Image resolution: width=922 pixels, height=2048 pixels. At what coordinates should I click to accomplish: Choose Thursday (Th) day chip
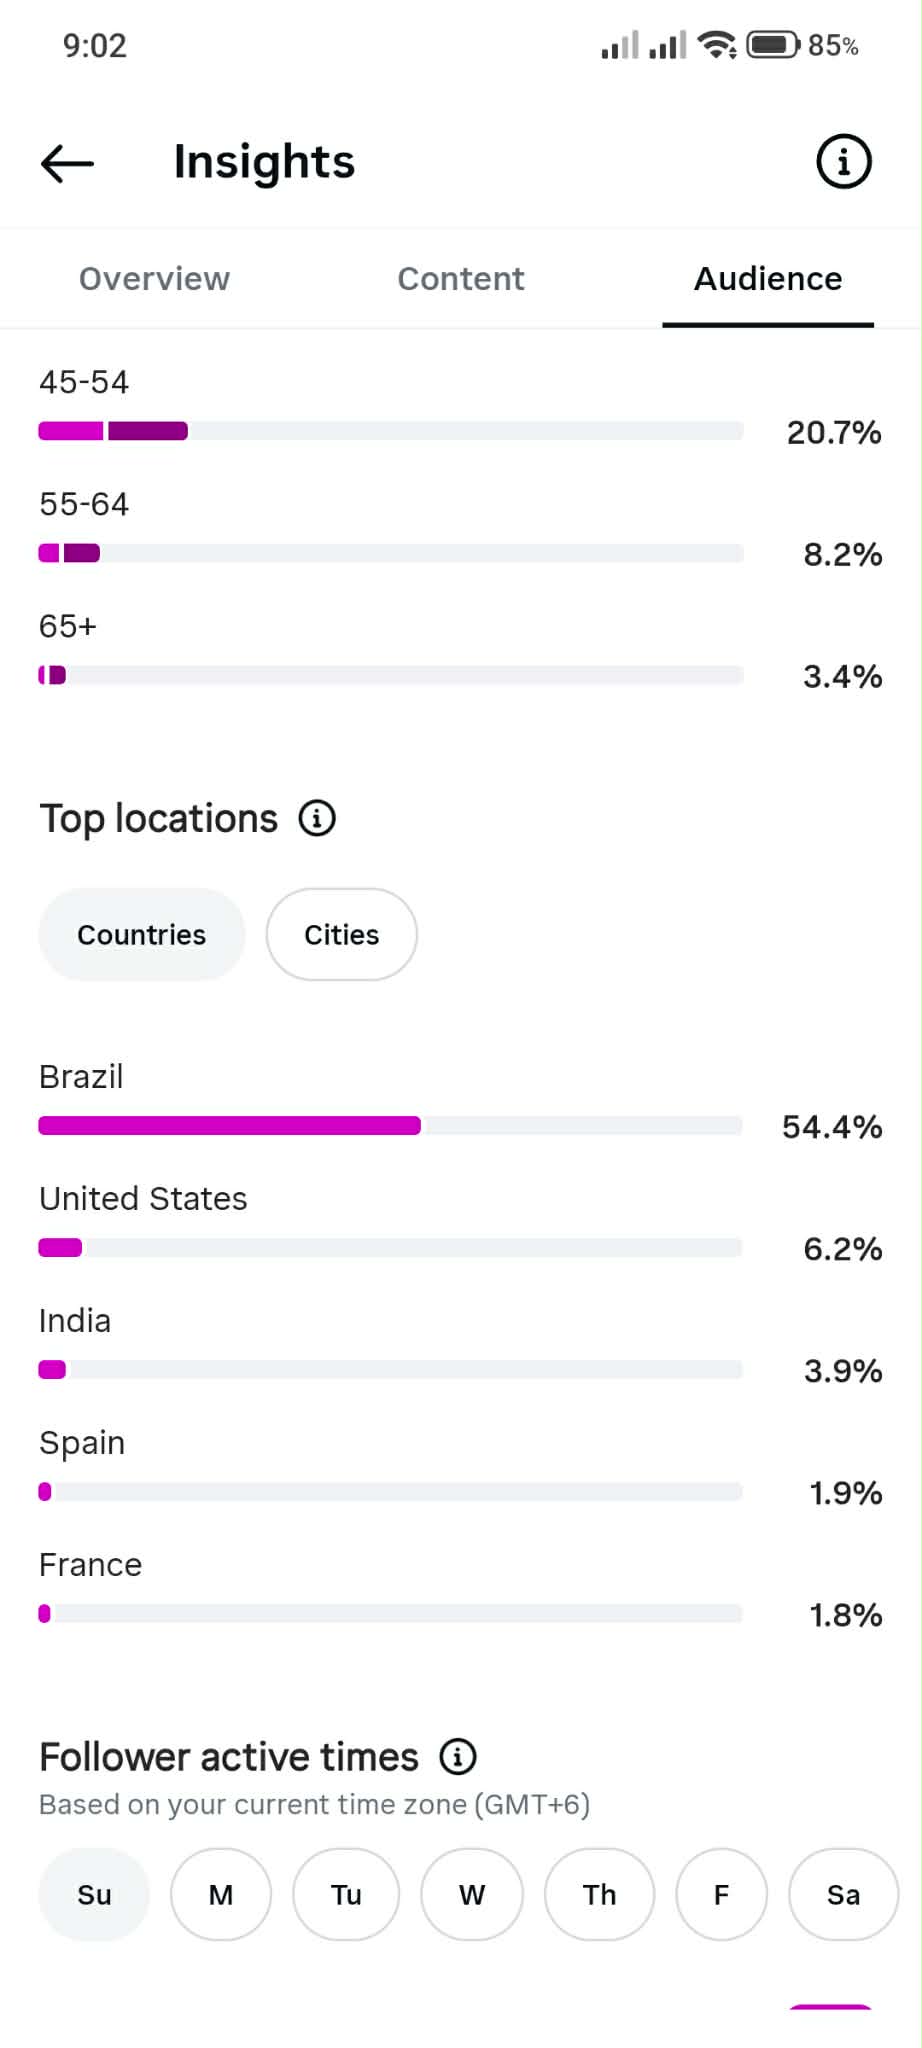[x=600, y=1894]
